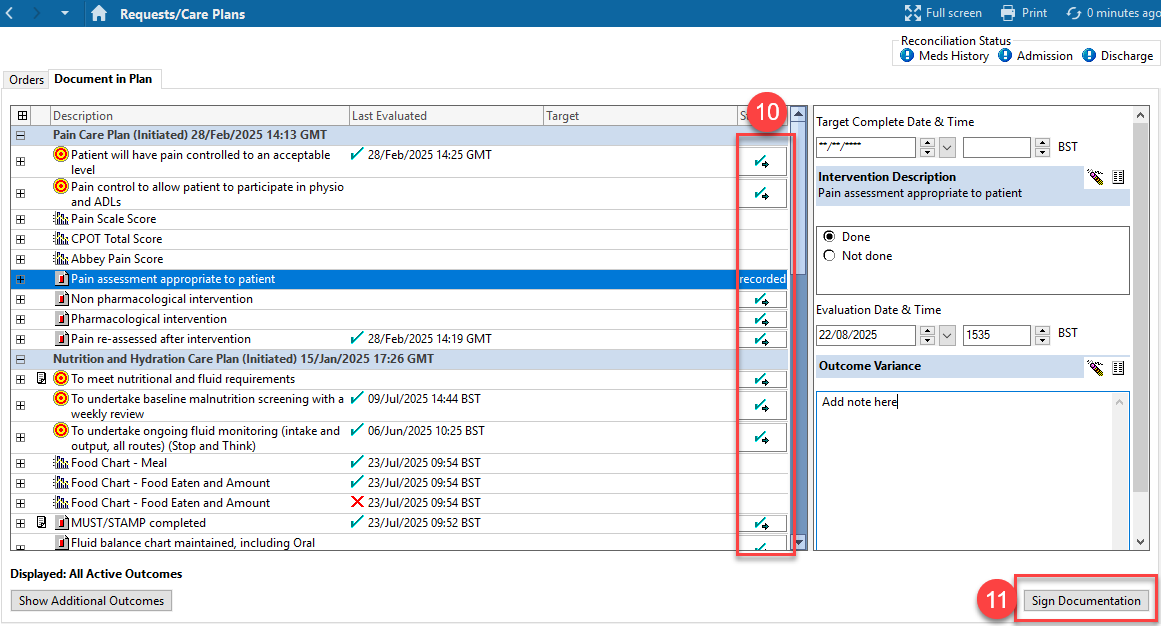Click Outcome Variance list icon

point(1118,367)
